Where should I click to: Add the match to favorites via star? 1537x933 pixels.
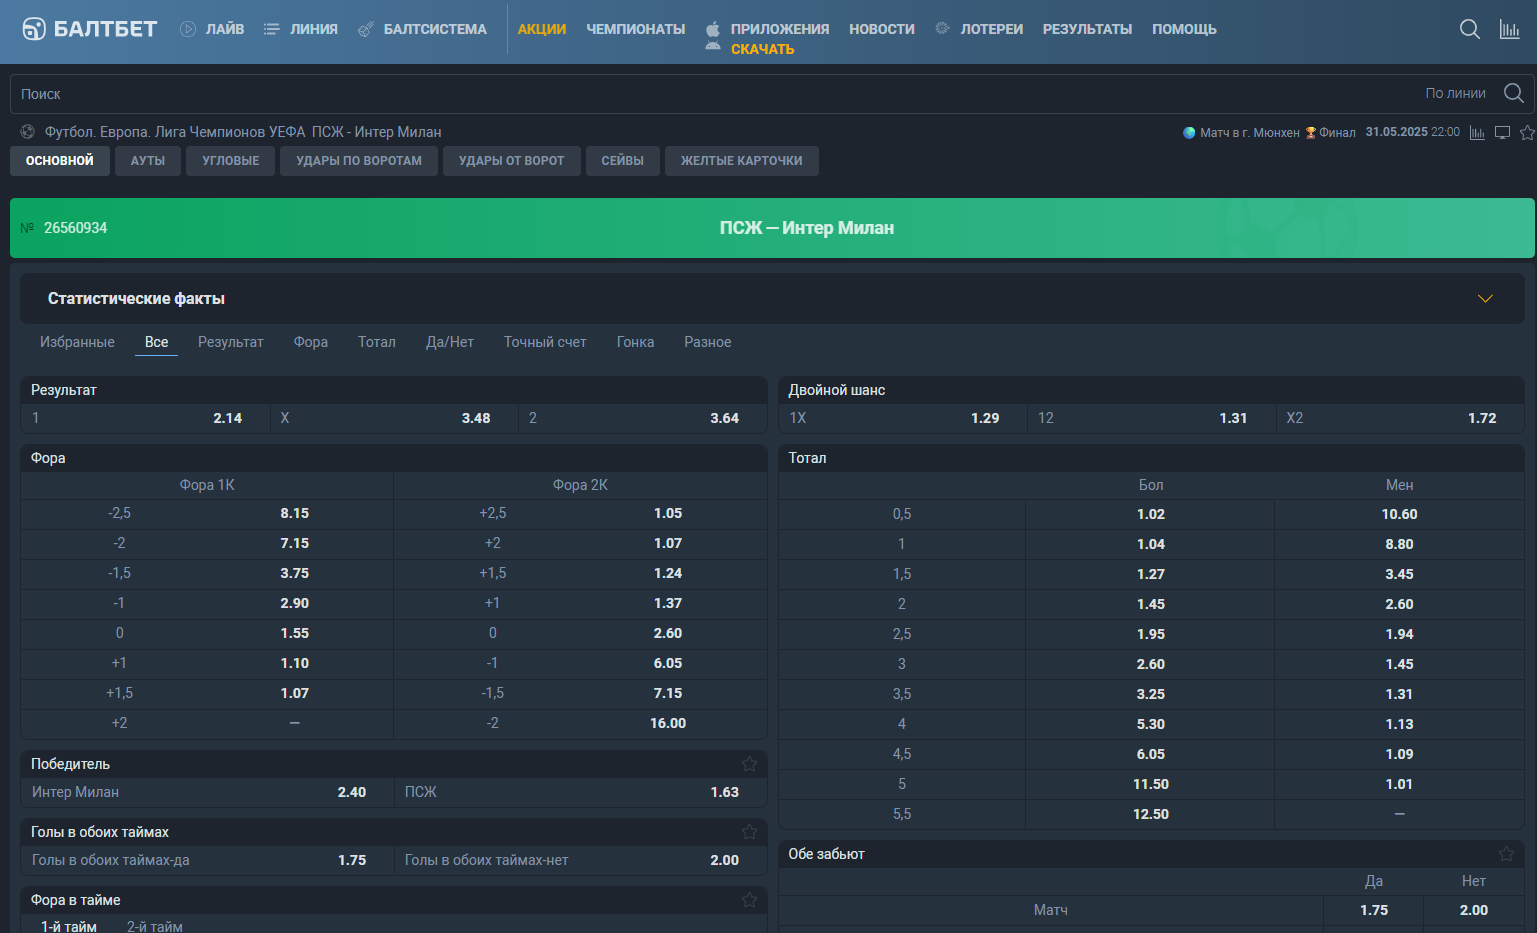(x=1527, y=133)
